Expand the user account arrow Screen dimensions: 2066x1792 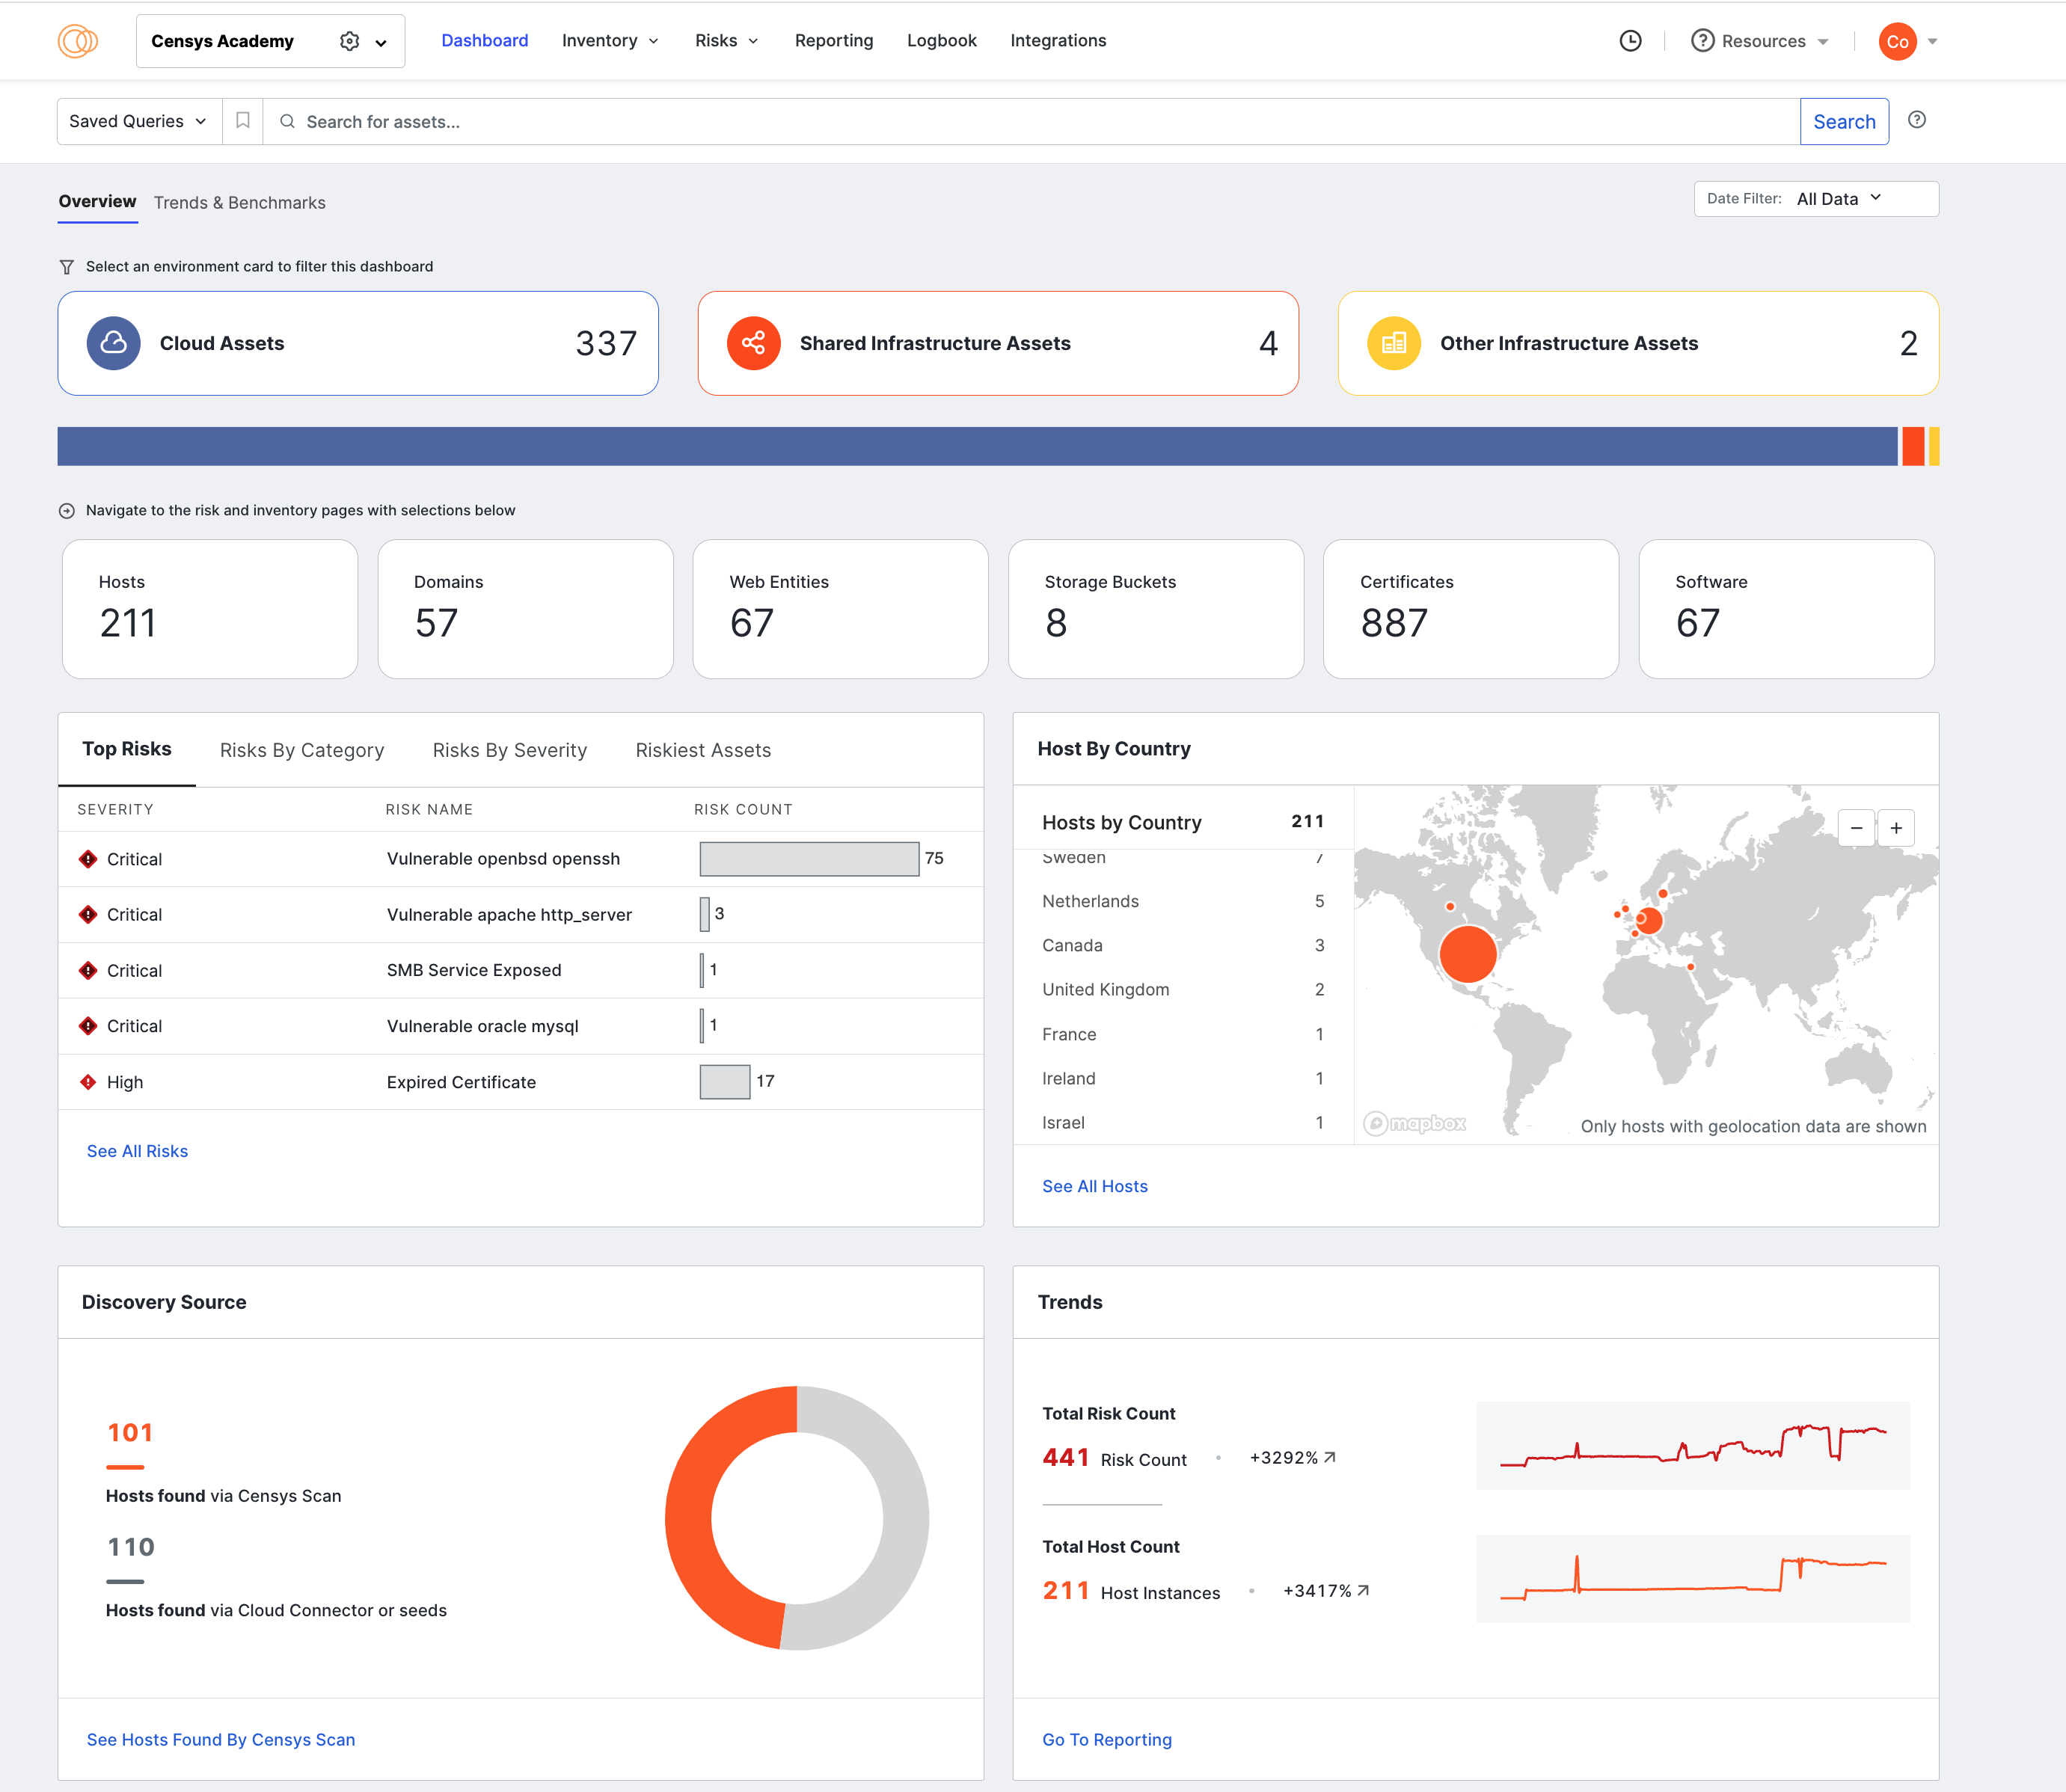1932,42
